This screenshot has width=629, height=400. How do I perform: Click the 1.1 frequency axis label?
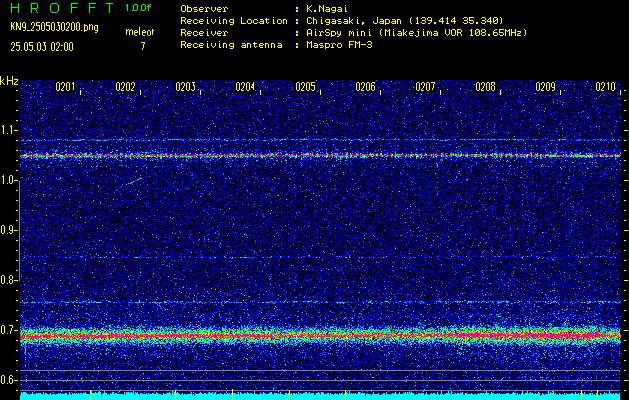(8, 130)
